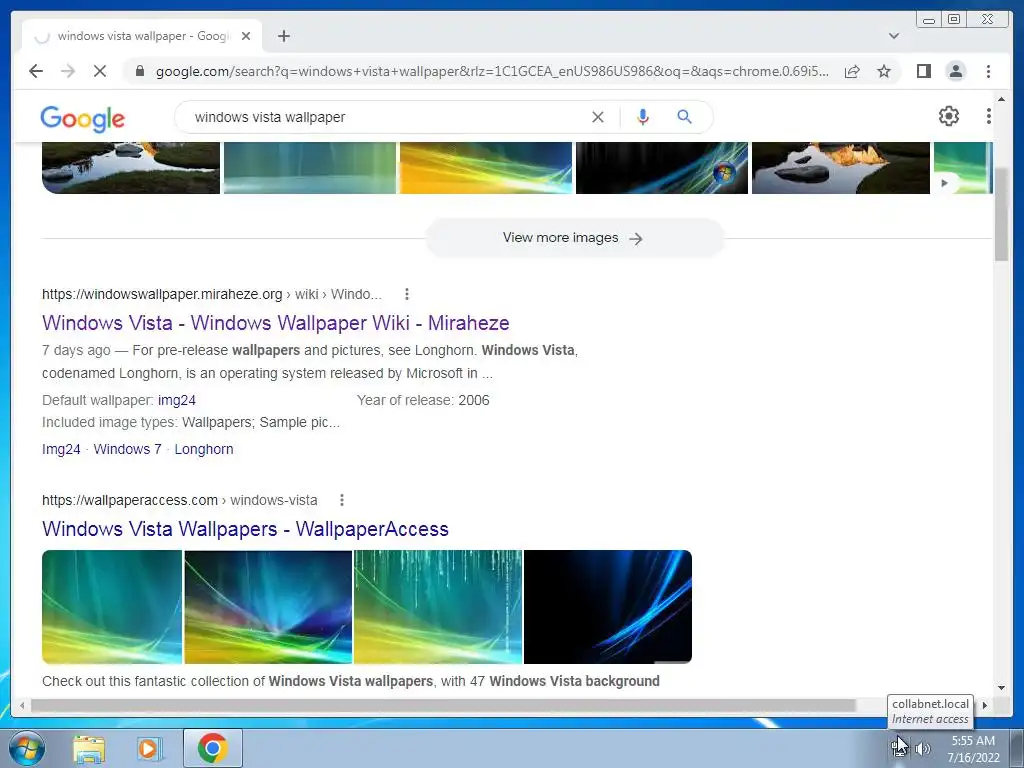Click the horizontal scrollbar right arrow
Image resolution: width=1024 pixels, height=768 pixels.
coord(985,705)
